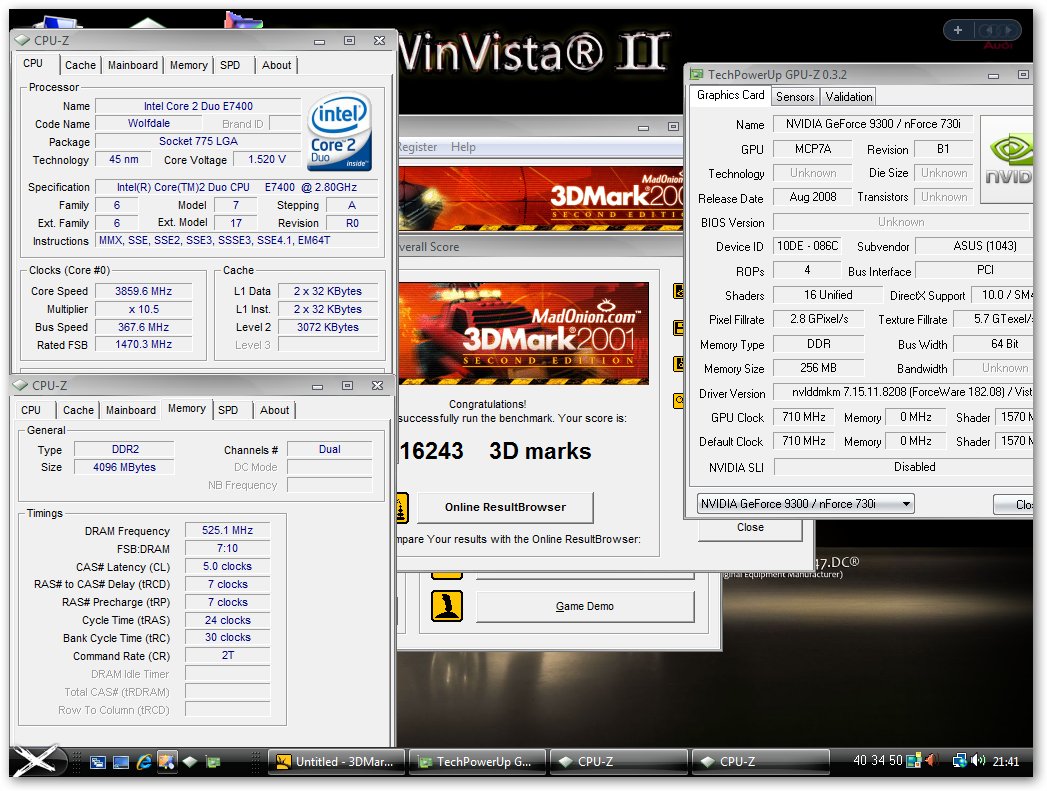Click the 3DMark2001 Second Edition banner image
Screen dimensions: 1047x791
523,333
